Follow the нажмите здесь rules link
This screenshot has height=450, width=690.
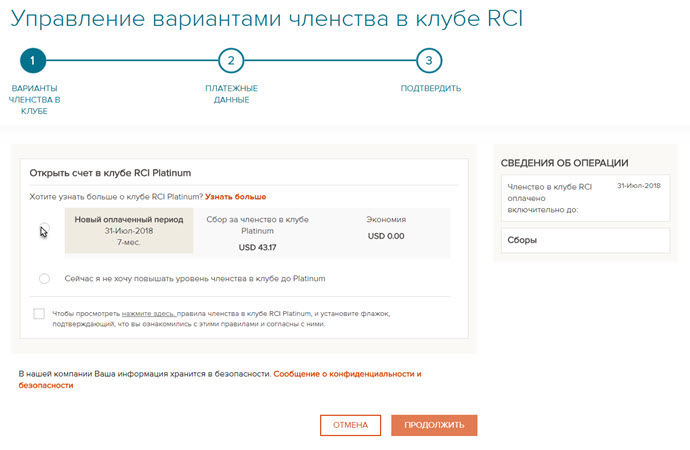coord(149,314)
